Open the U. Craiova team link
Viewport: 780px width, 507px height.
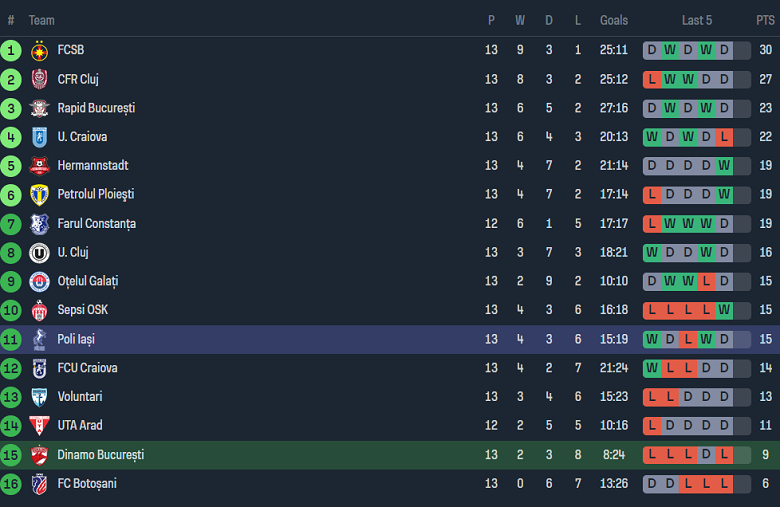pos(82,137)
